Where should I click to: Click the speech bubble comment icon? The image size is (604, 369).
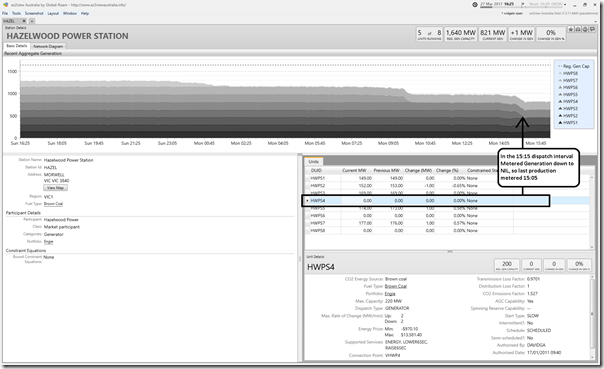coord(592,30)
